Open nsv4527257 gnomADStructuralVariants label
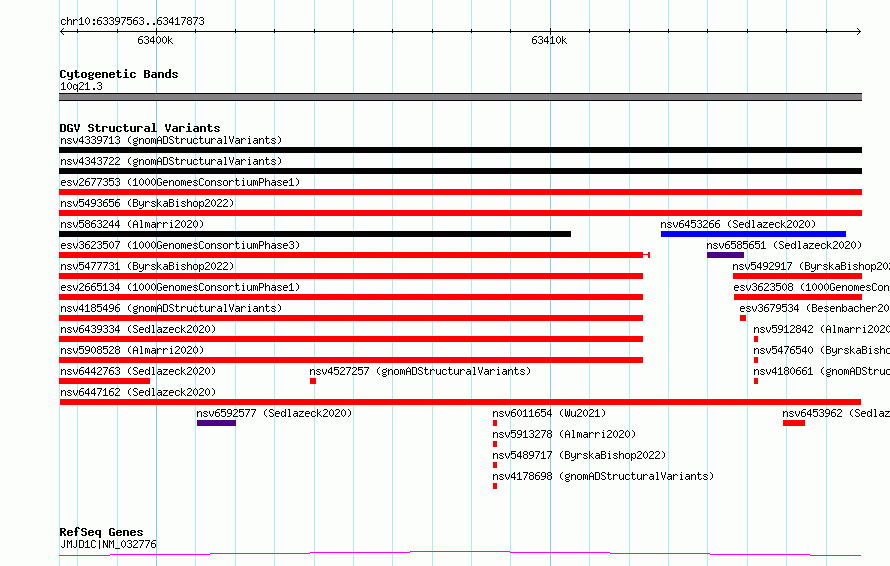Viewport: 890px width, 566px height. click(420, 371)
